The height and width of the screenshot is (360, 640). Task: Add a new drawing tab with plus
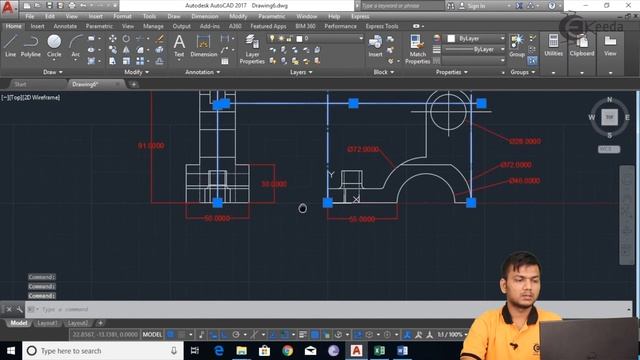click(133, 84)
